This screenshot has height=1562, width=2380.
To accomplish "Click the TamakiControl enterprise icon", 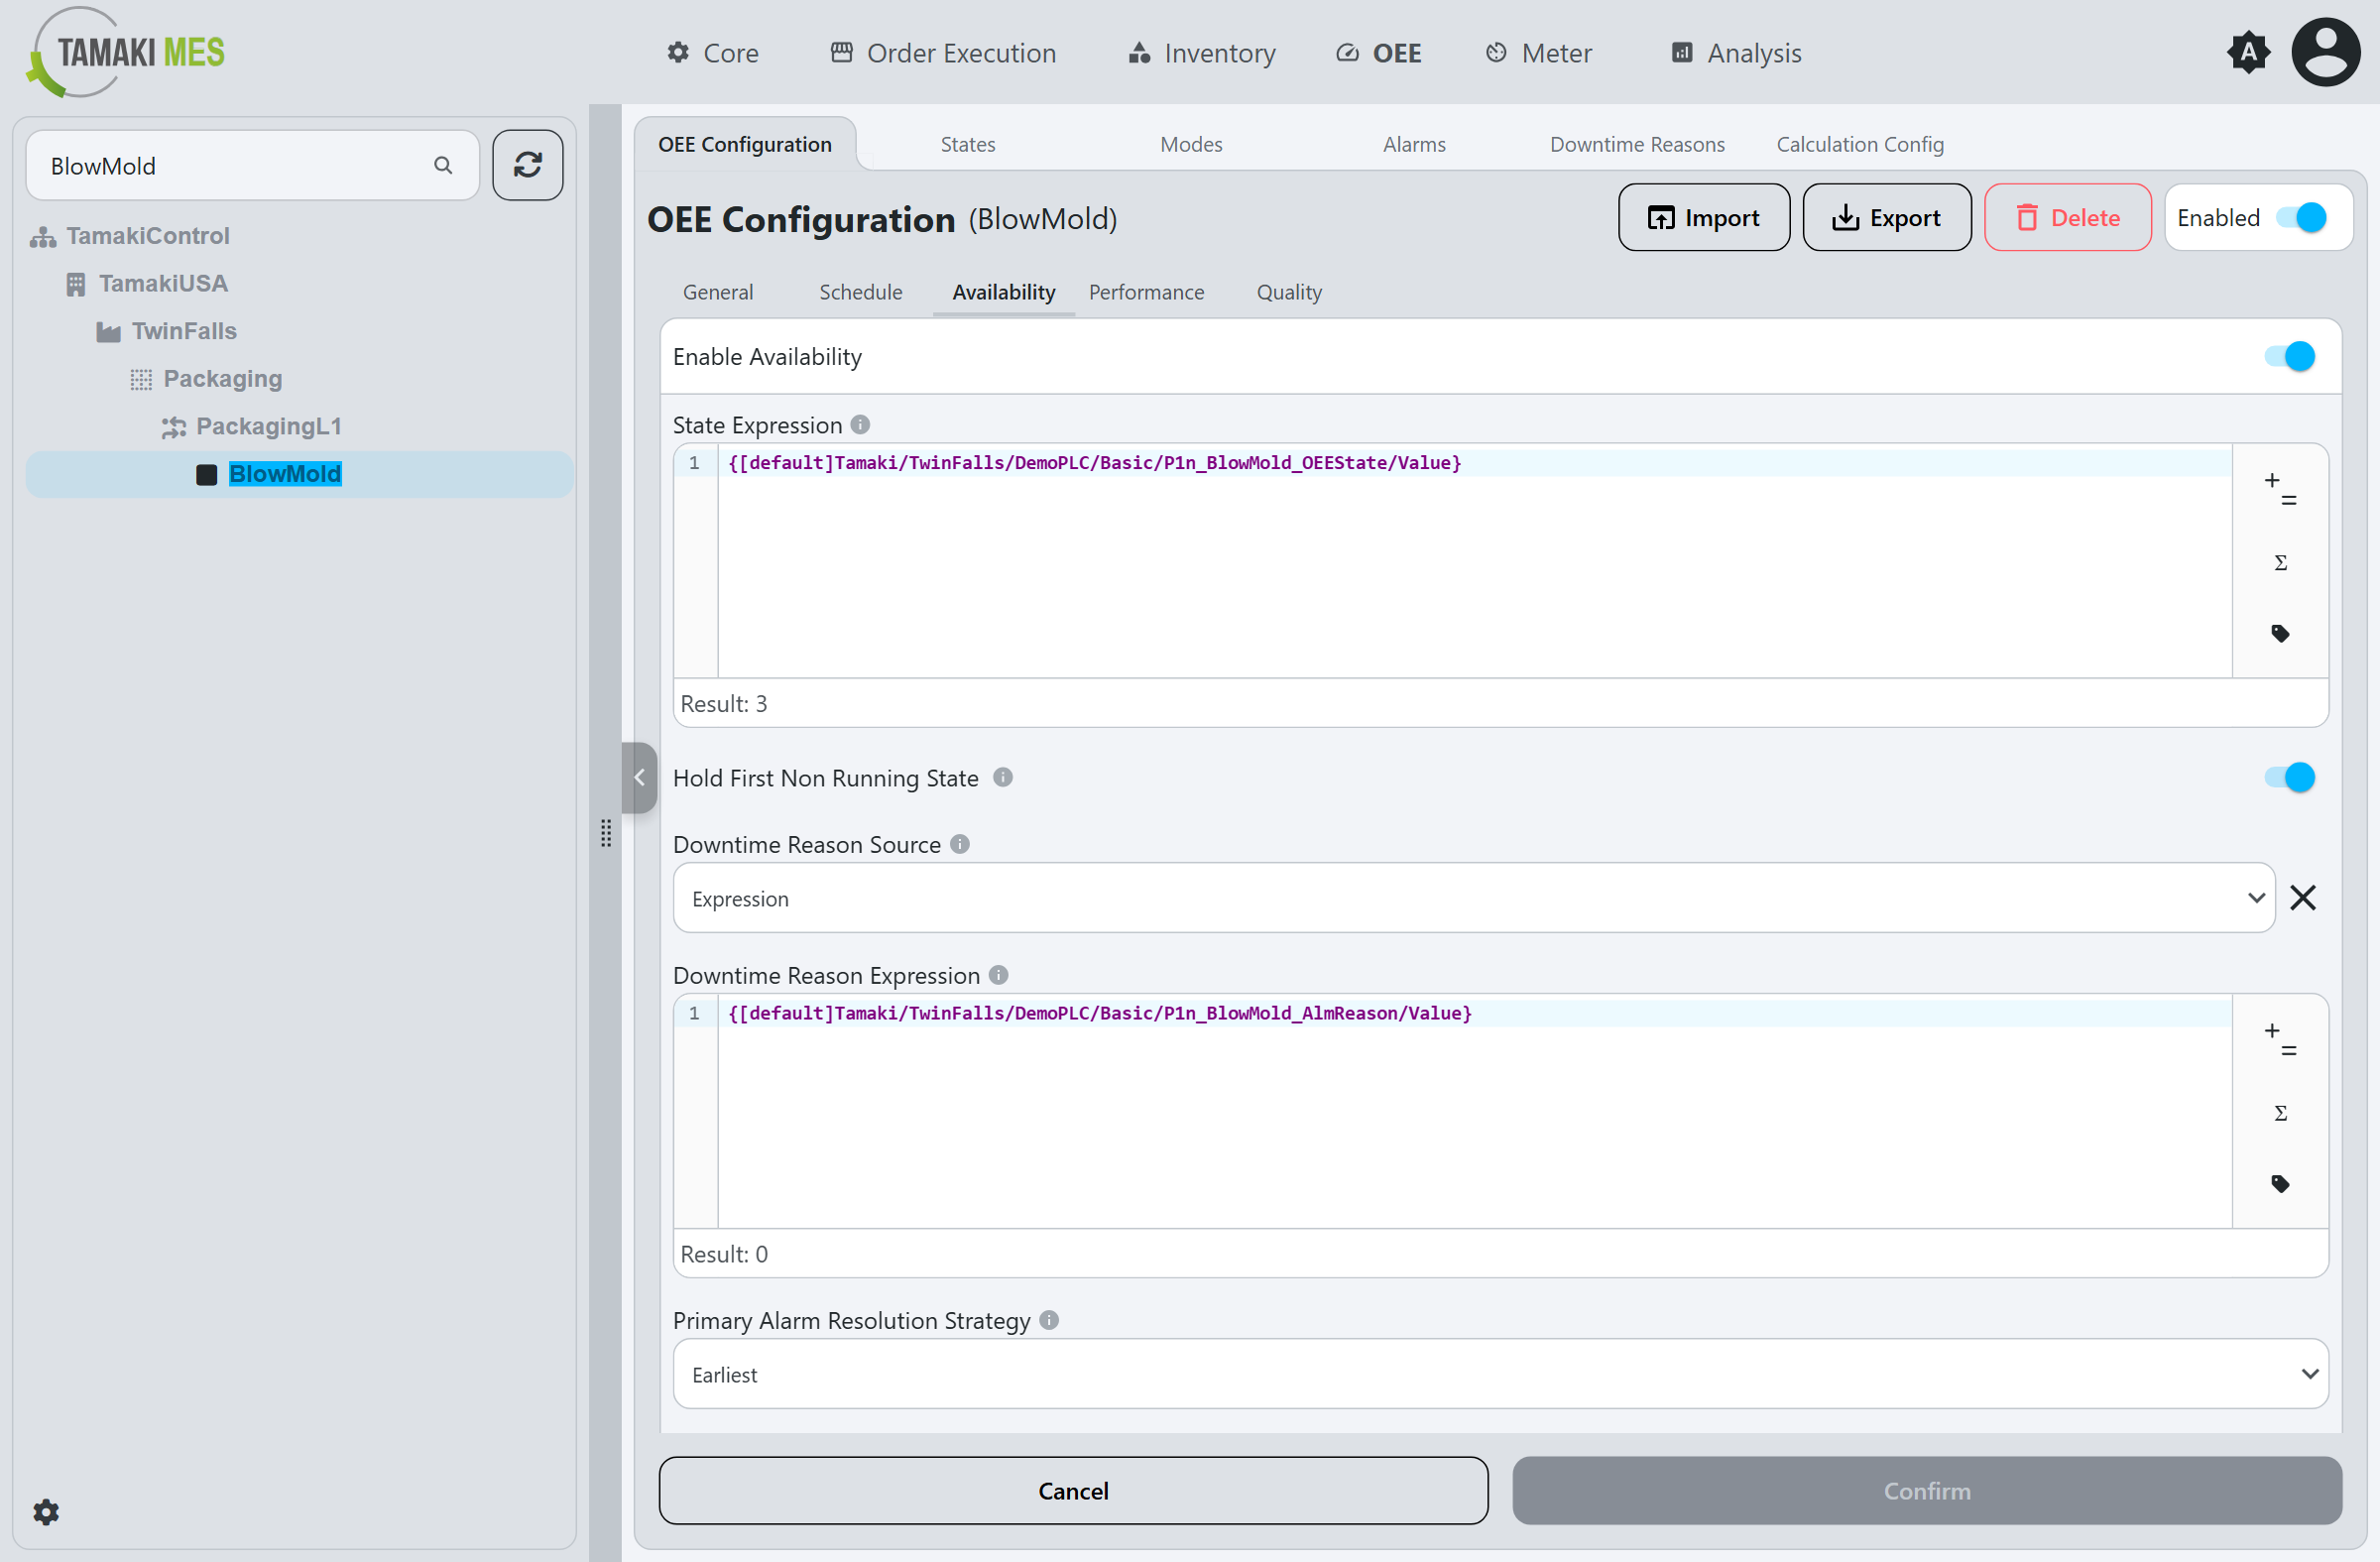I will [x=43, y=237].
